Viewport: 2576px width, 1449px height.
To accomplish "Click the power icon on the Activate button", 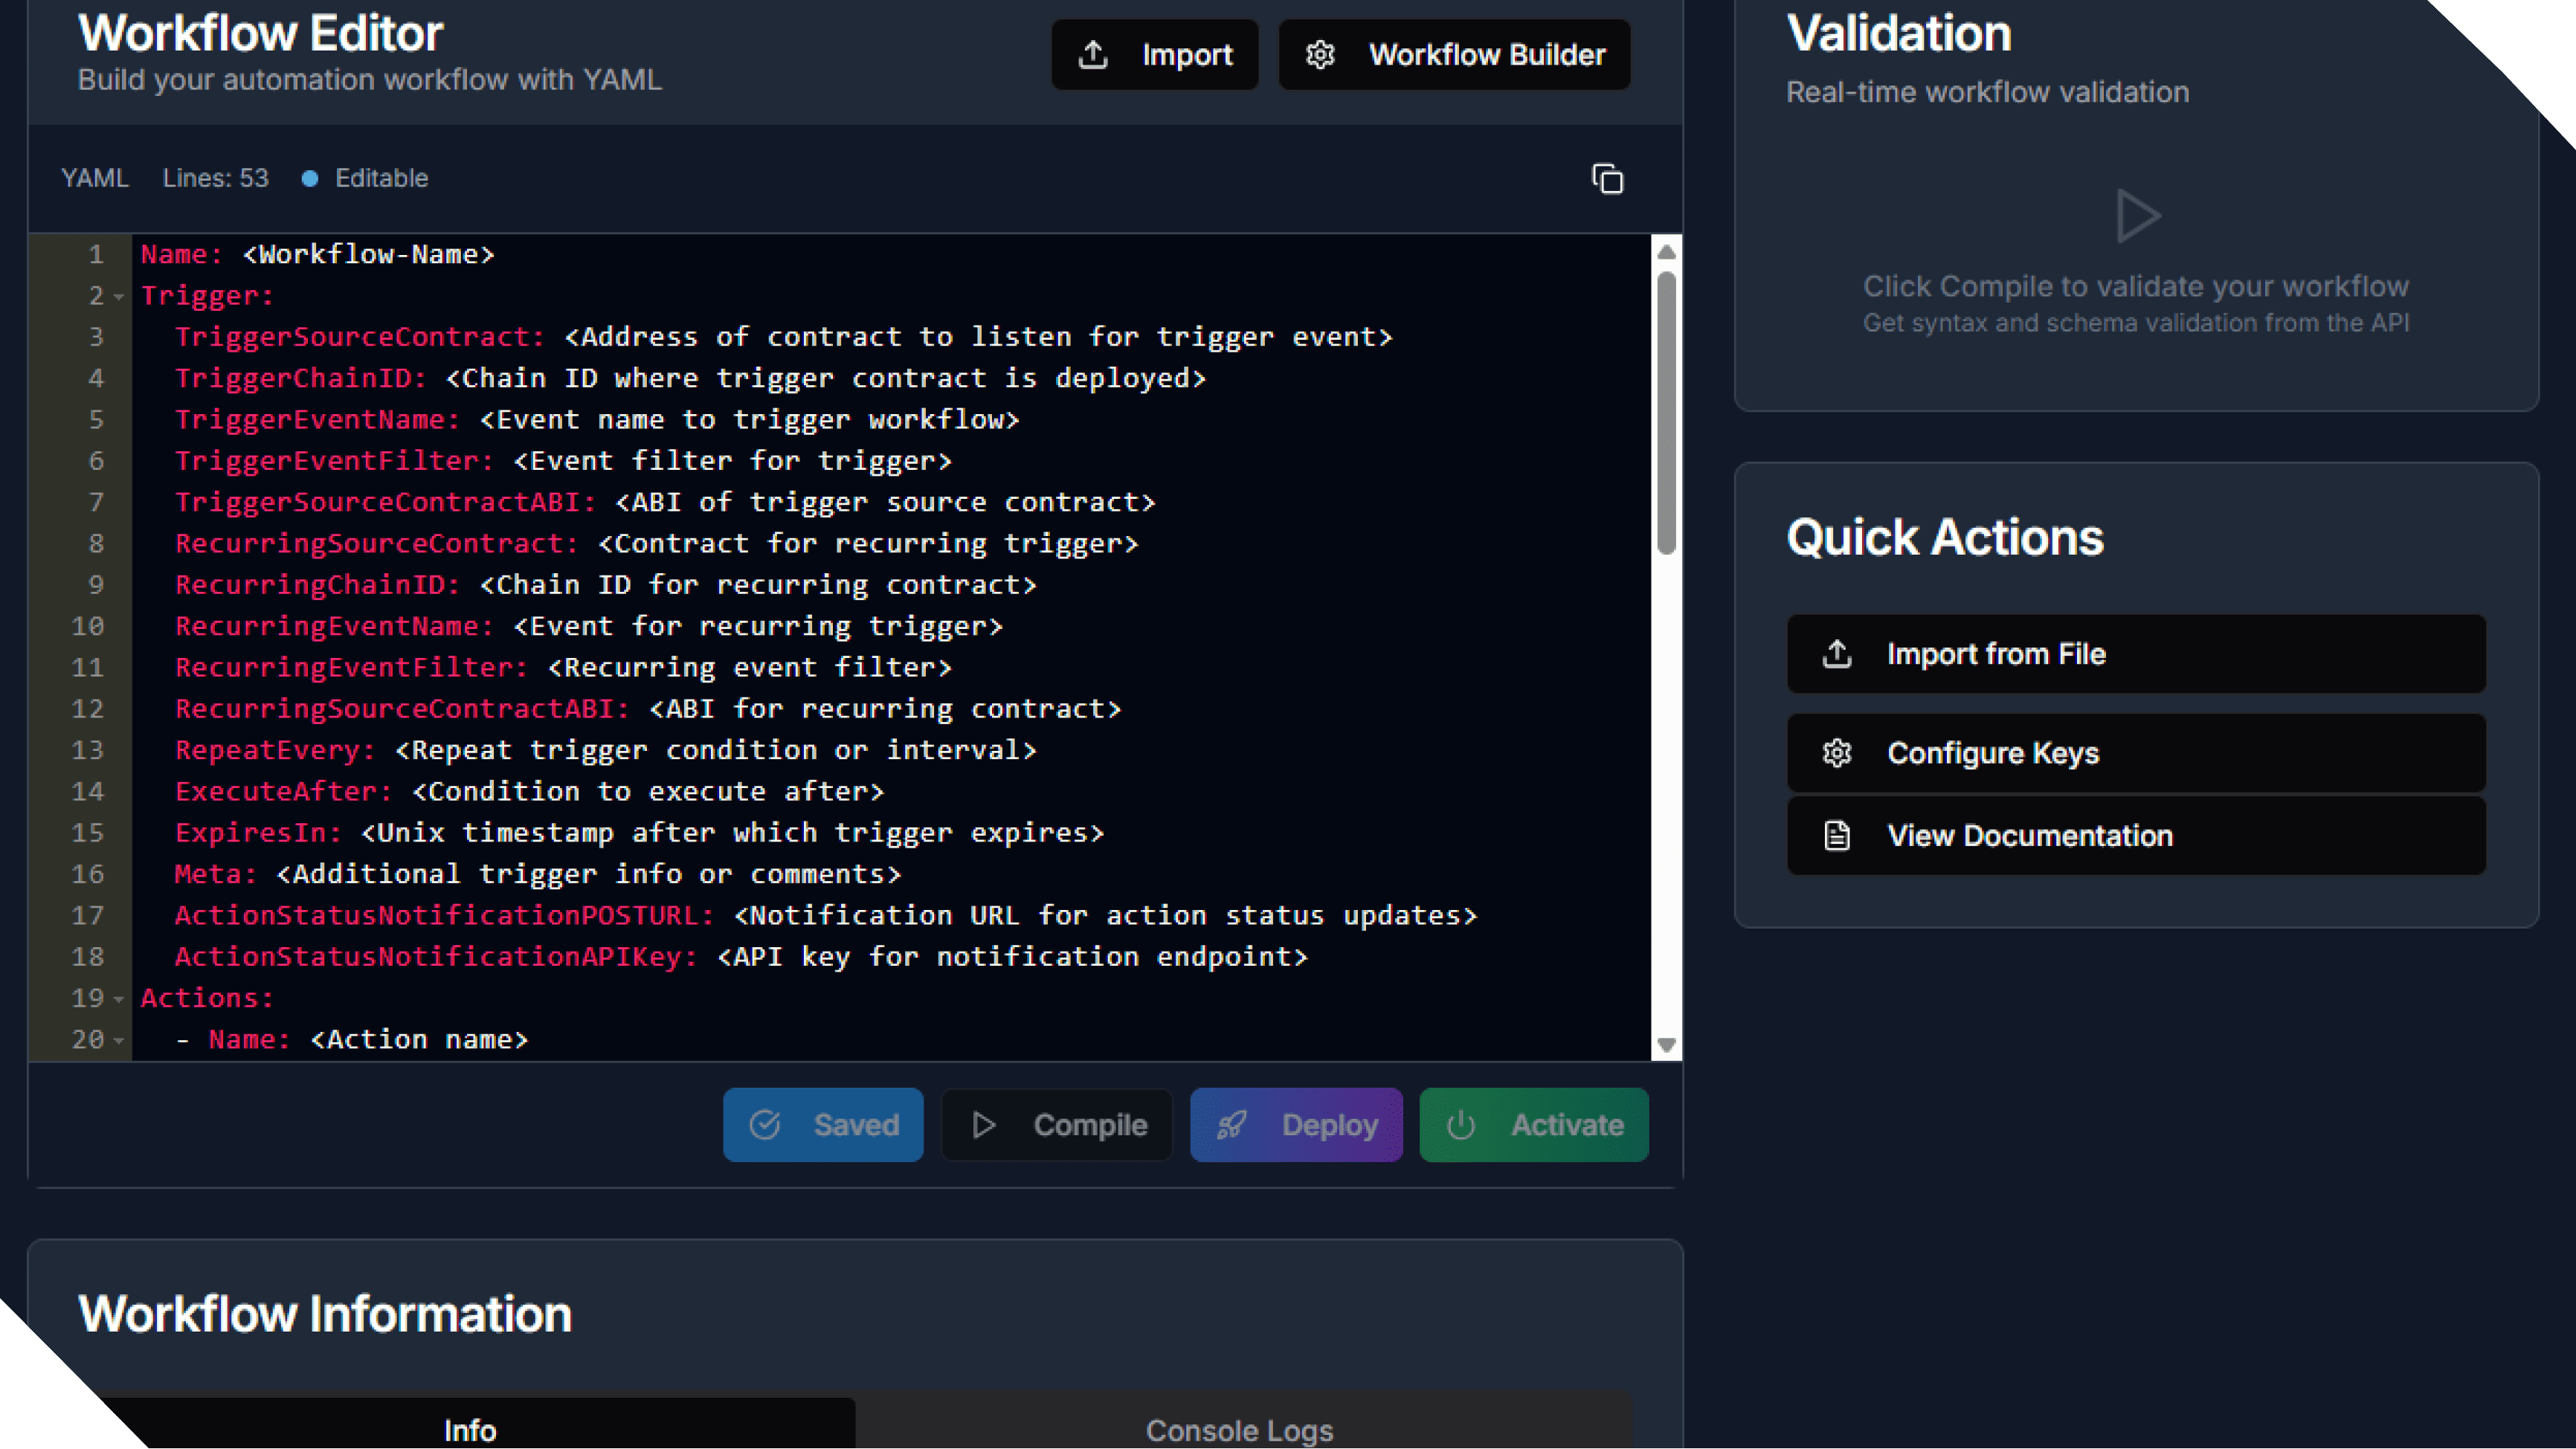I will pos(1461,1125).
